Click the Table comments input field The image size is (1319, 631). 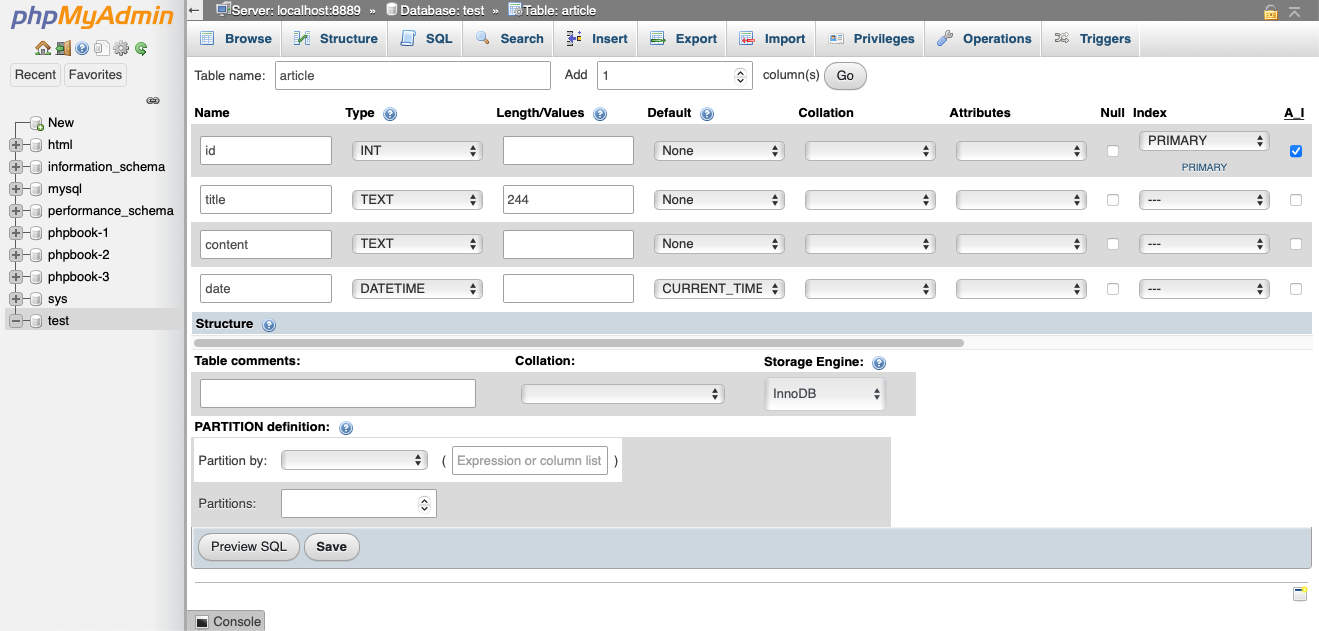pyautogui.click(x=338, y=394)
